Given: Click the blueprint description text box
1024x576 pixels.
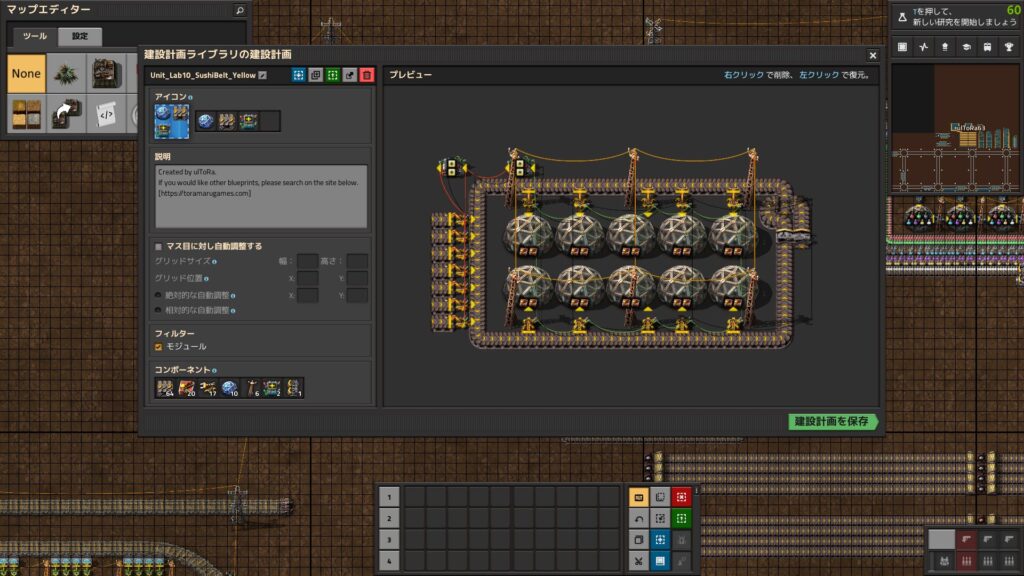Looking at the screenshot, I should pos(261,196).
